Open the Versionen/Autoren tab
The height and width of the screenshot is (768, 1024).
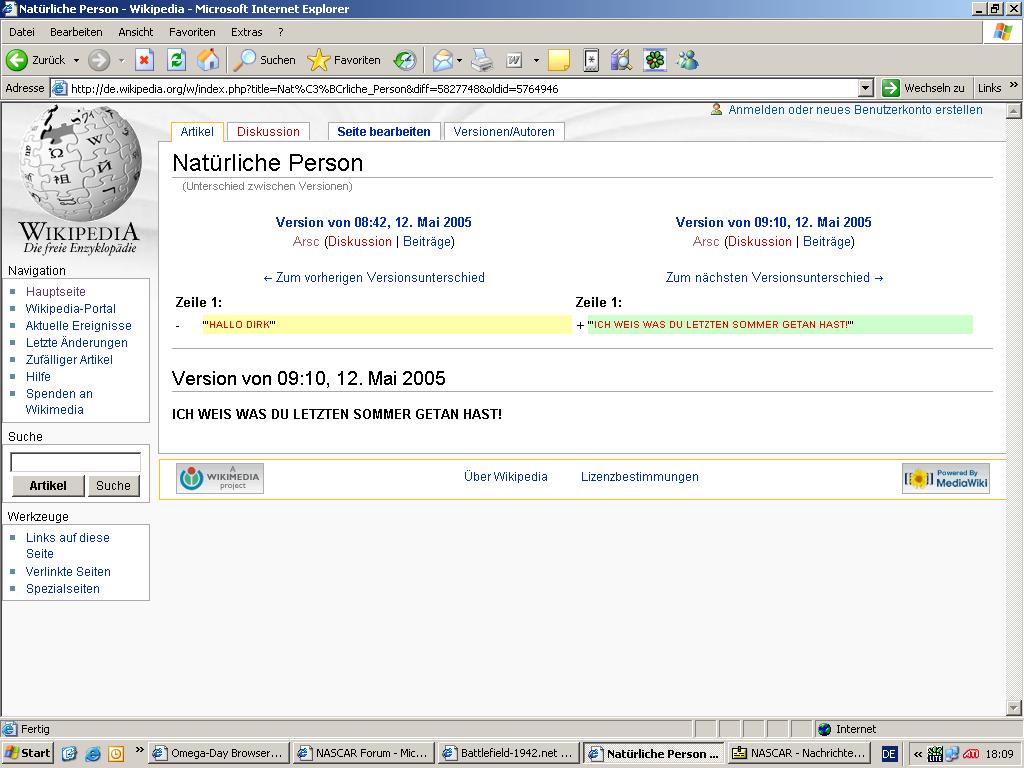504,132
